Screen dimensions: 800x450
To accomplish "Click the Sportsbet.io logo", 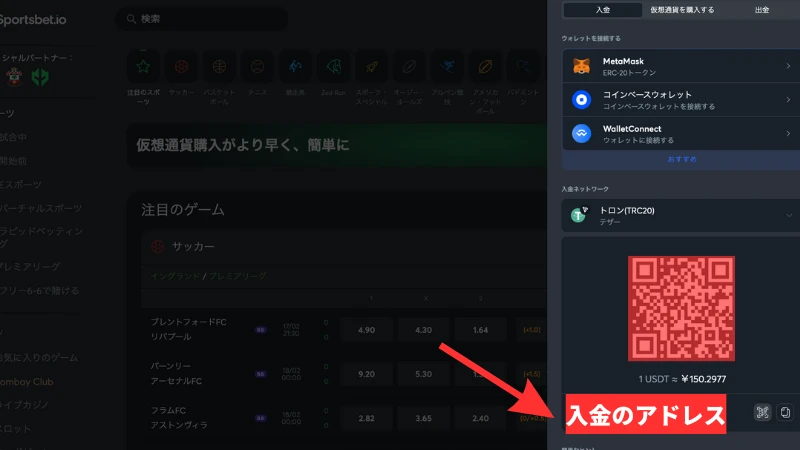I will (x=33, y=19).
